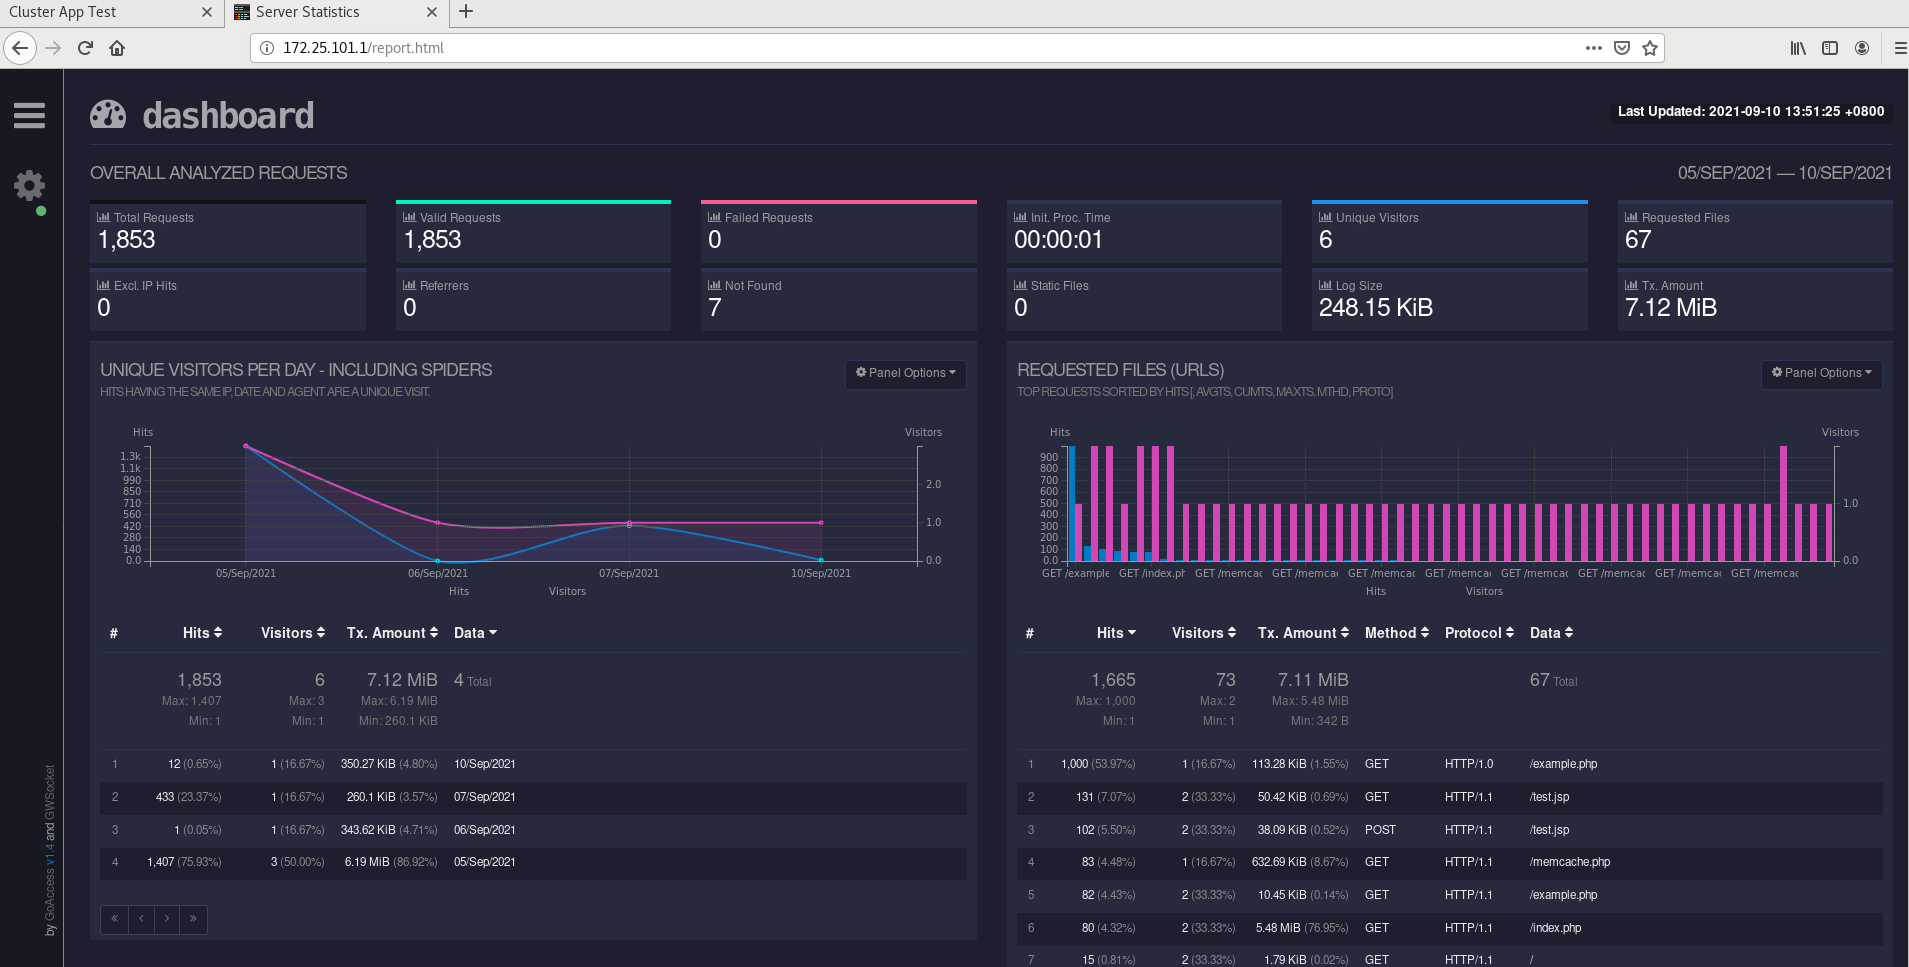Bookmark this page with star icon
The height and width of the screenshot is (967, 1909).
[1650, 48]
